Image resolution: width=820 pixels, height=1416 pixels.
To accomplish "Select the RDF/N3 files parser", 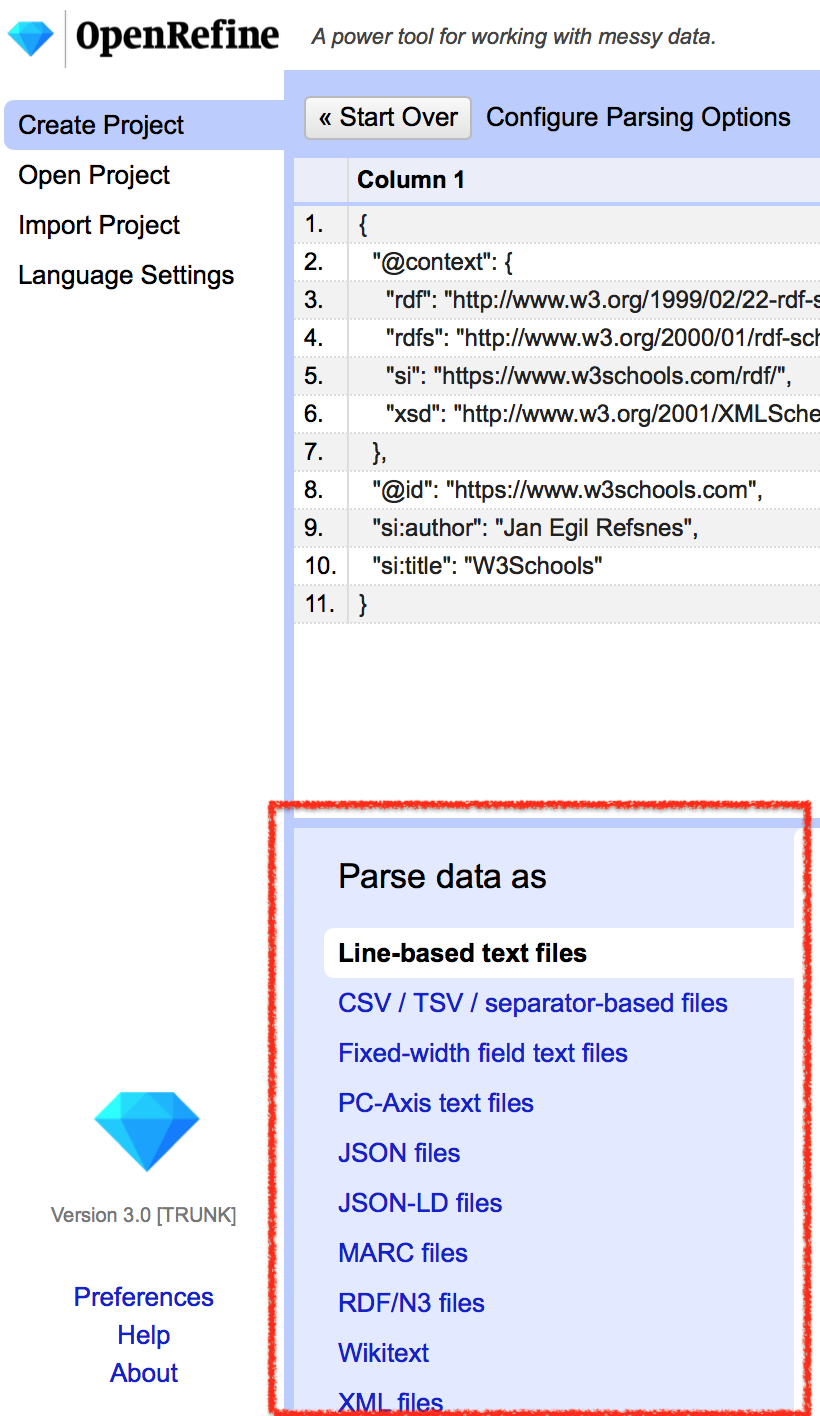I will tap(411, 1303).
